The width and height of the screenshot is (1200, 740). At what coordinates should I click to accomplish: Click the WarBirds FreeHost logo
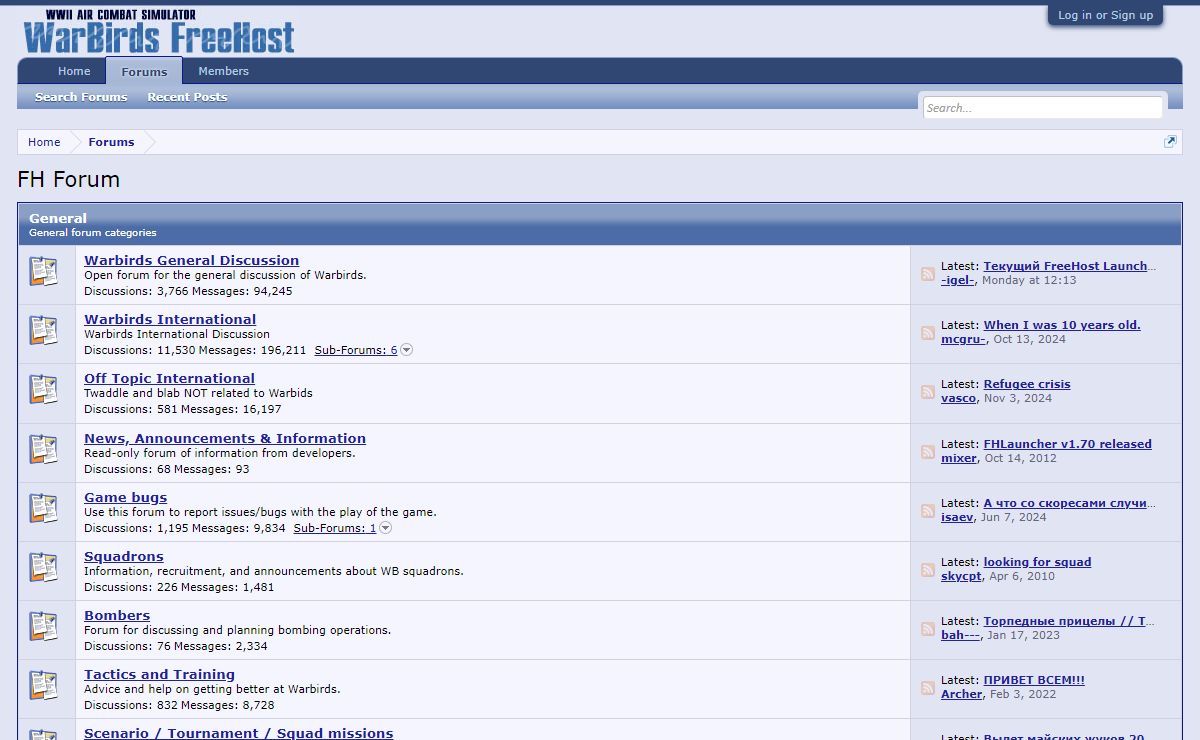coord(159,31)
